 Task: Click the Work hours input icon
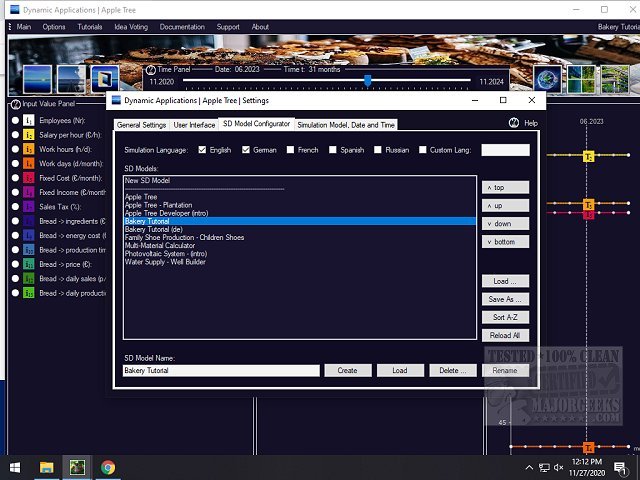click(29, 149)
